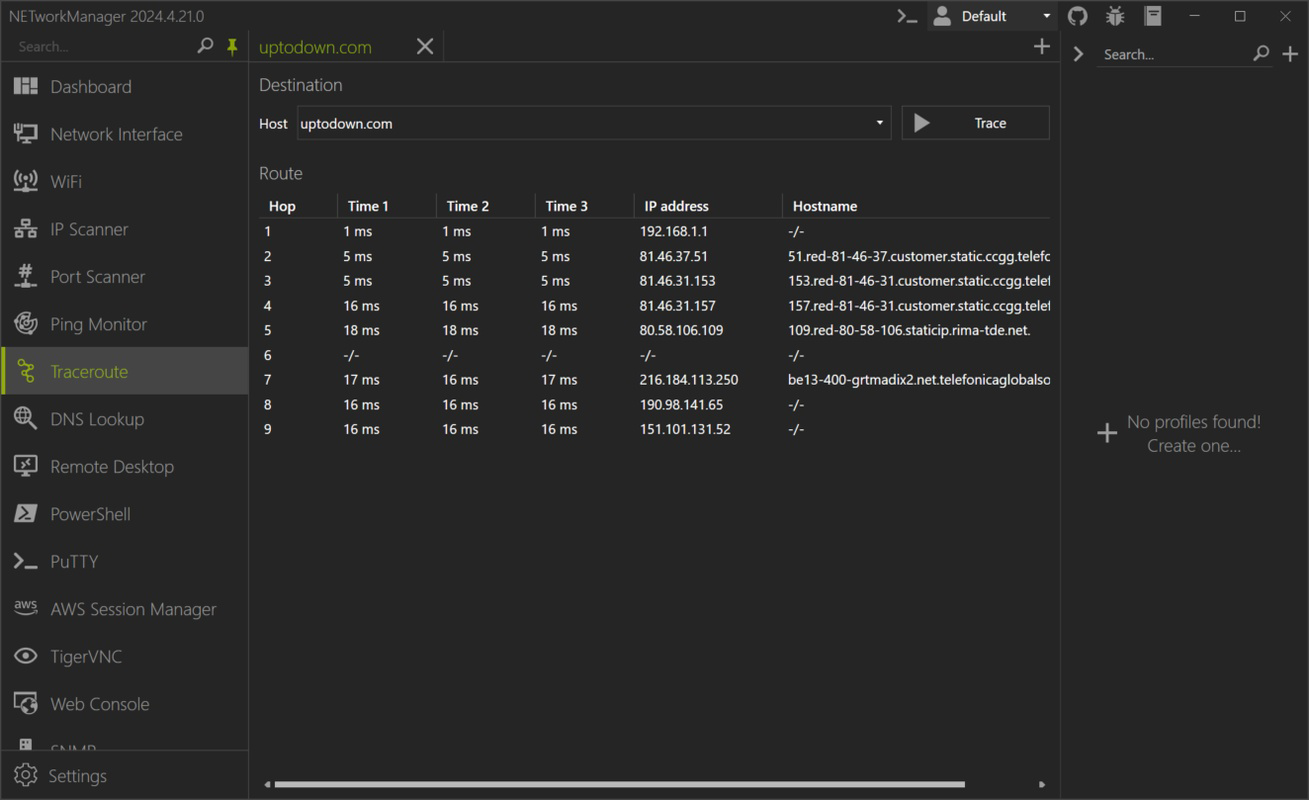This screenshot has height=800, width=1309.
Task: Click the Create one... profile link
Action: pyautogui.click(x=1194, y=446)
